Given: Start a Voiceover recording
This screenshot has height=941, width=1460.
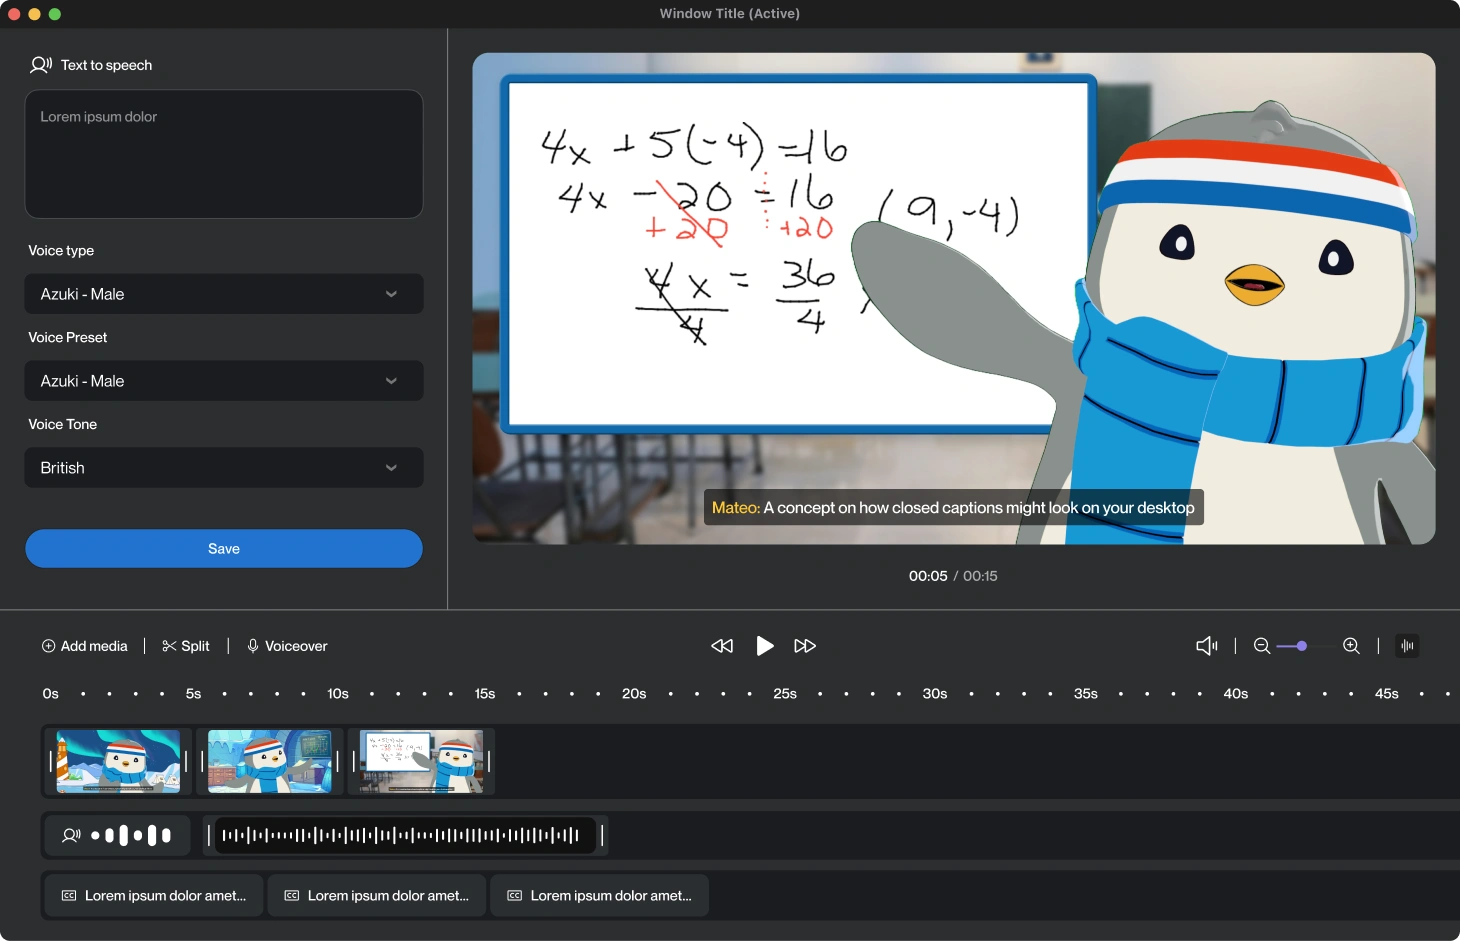Looking at the screenshot, I should [288, 646].
